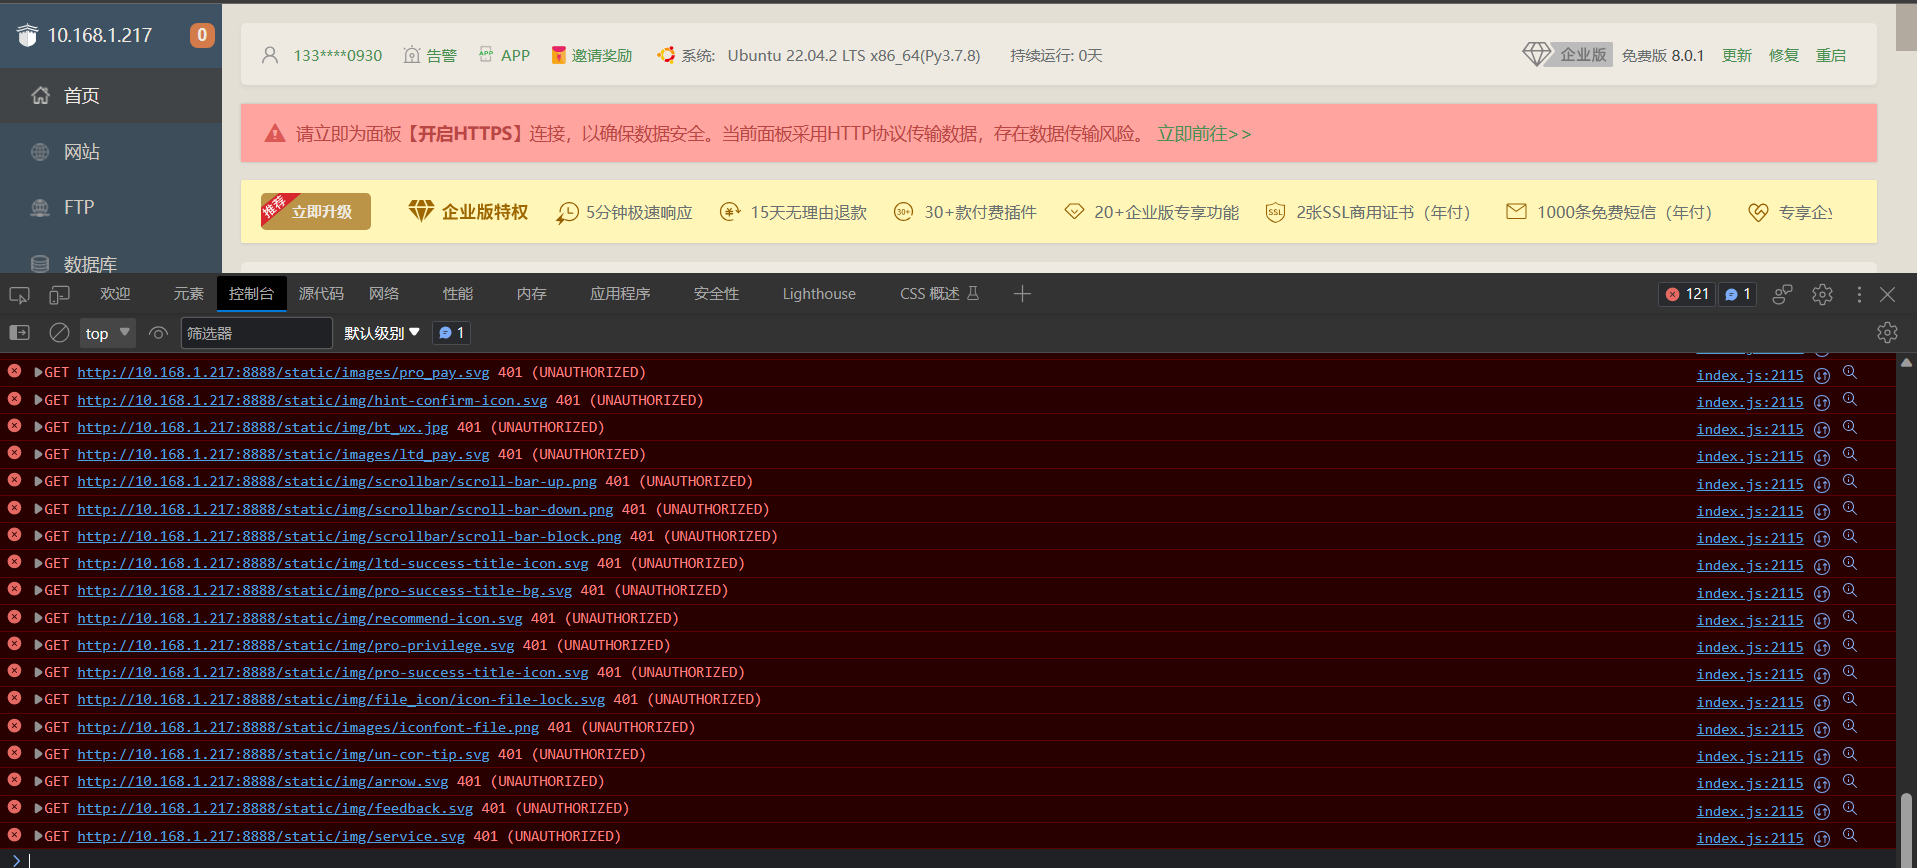Expand the service.svg GET error entry

(x=38, y=836)
